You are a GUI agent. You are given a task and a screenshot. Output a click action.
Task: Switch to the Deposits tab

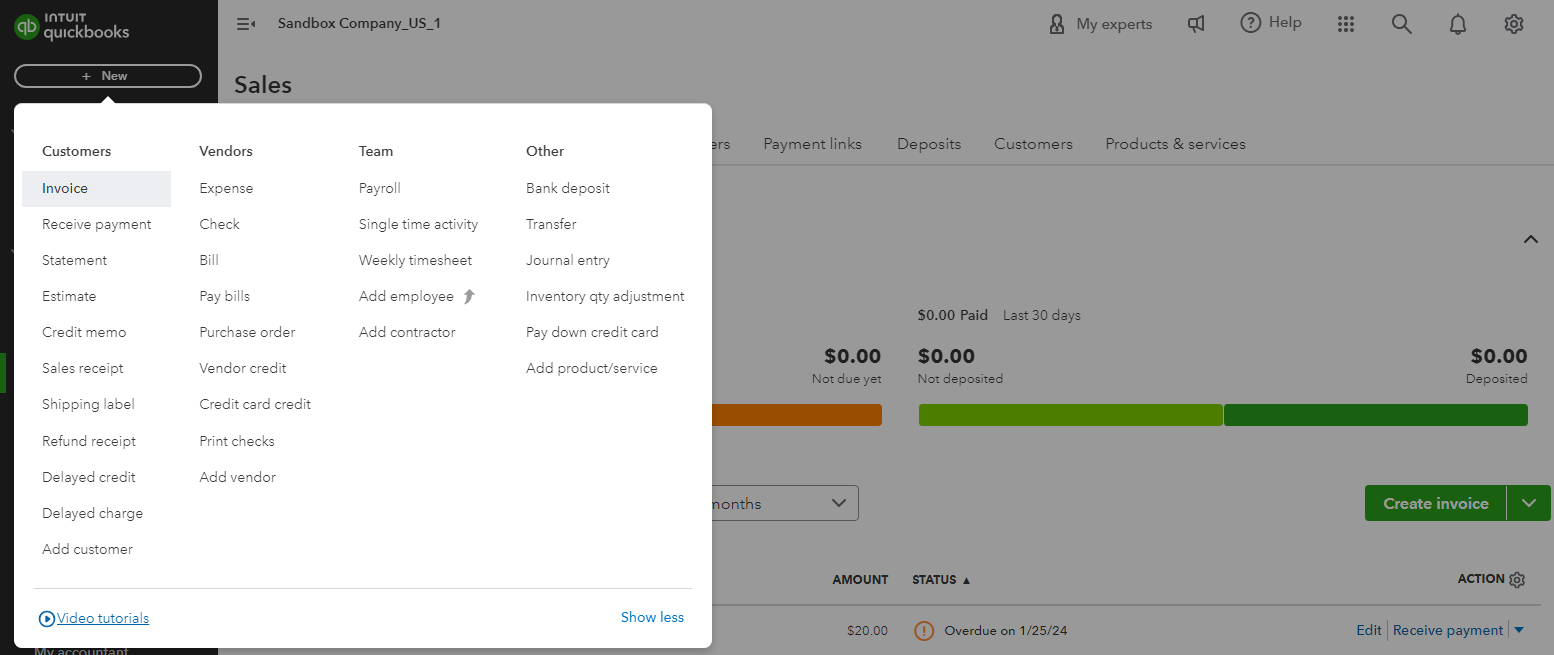928,143
